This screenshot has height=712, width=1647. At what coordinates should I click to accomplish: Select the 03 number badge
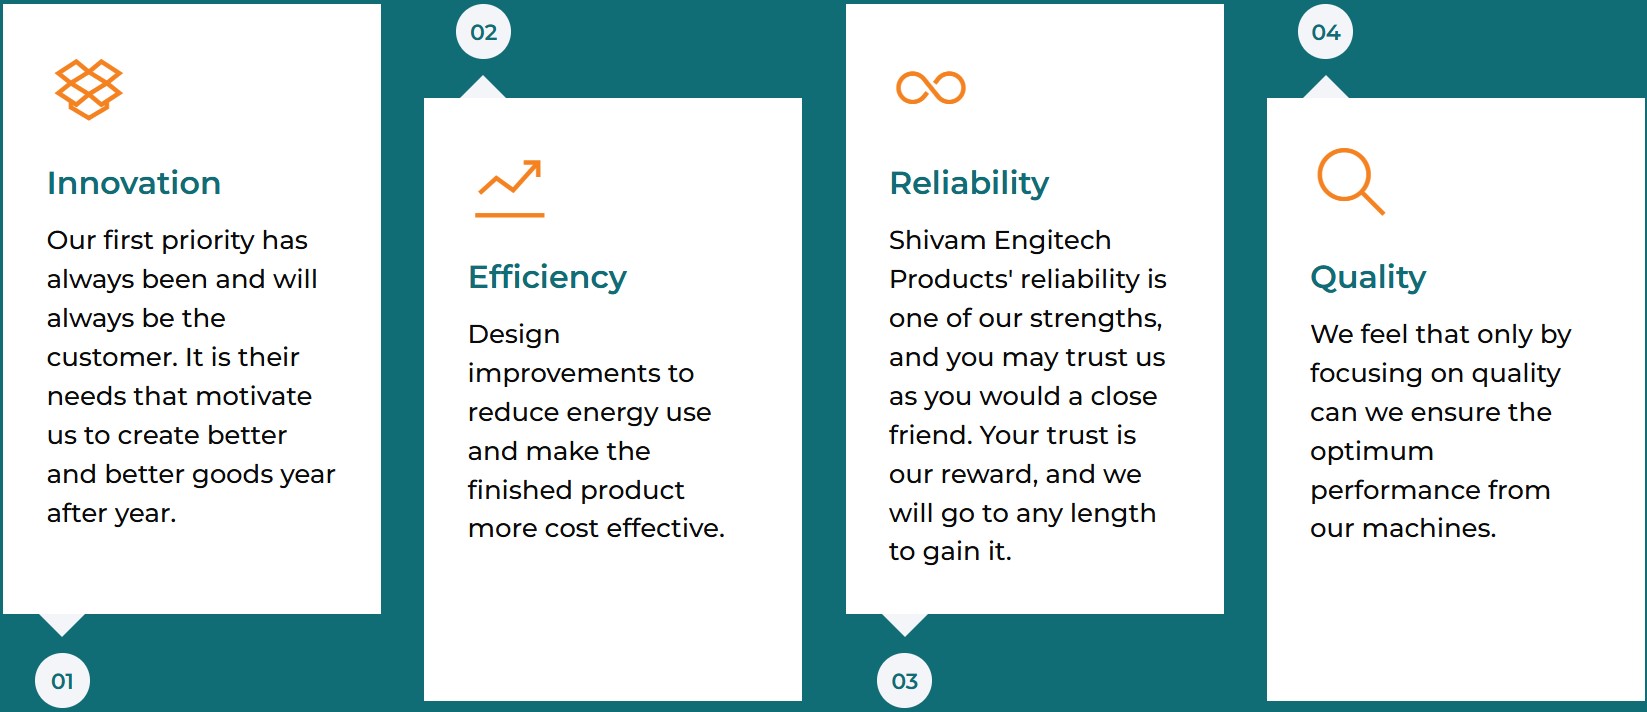point(904,681)
